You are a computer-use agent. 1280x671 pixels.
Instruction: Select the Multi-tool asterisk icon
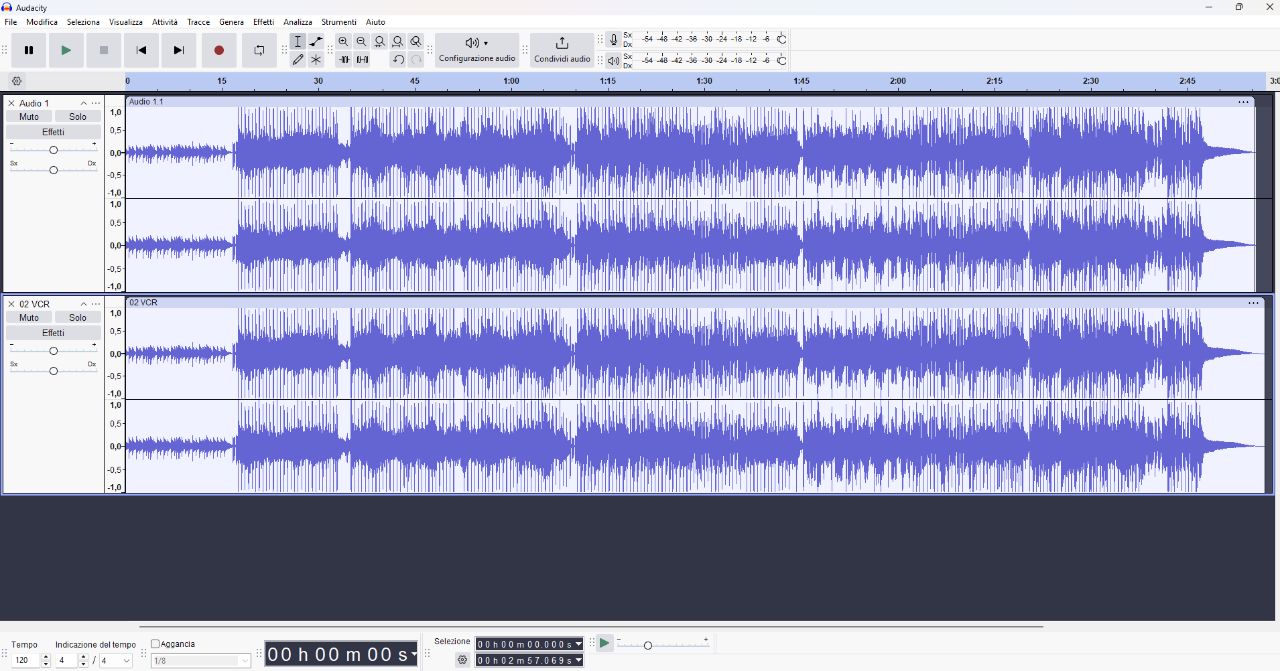316,60
